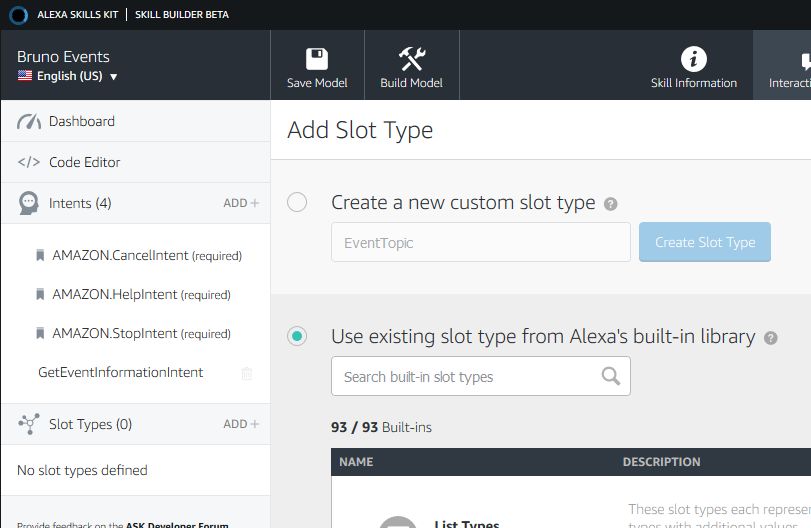The image size is (811, 528).
Task: Open Dashboard from the gauge icon
Action: pyautogui.click(x=29, y=122)
